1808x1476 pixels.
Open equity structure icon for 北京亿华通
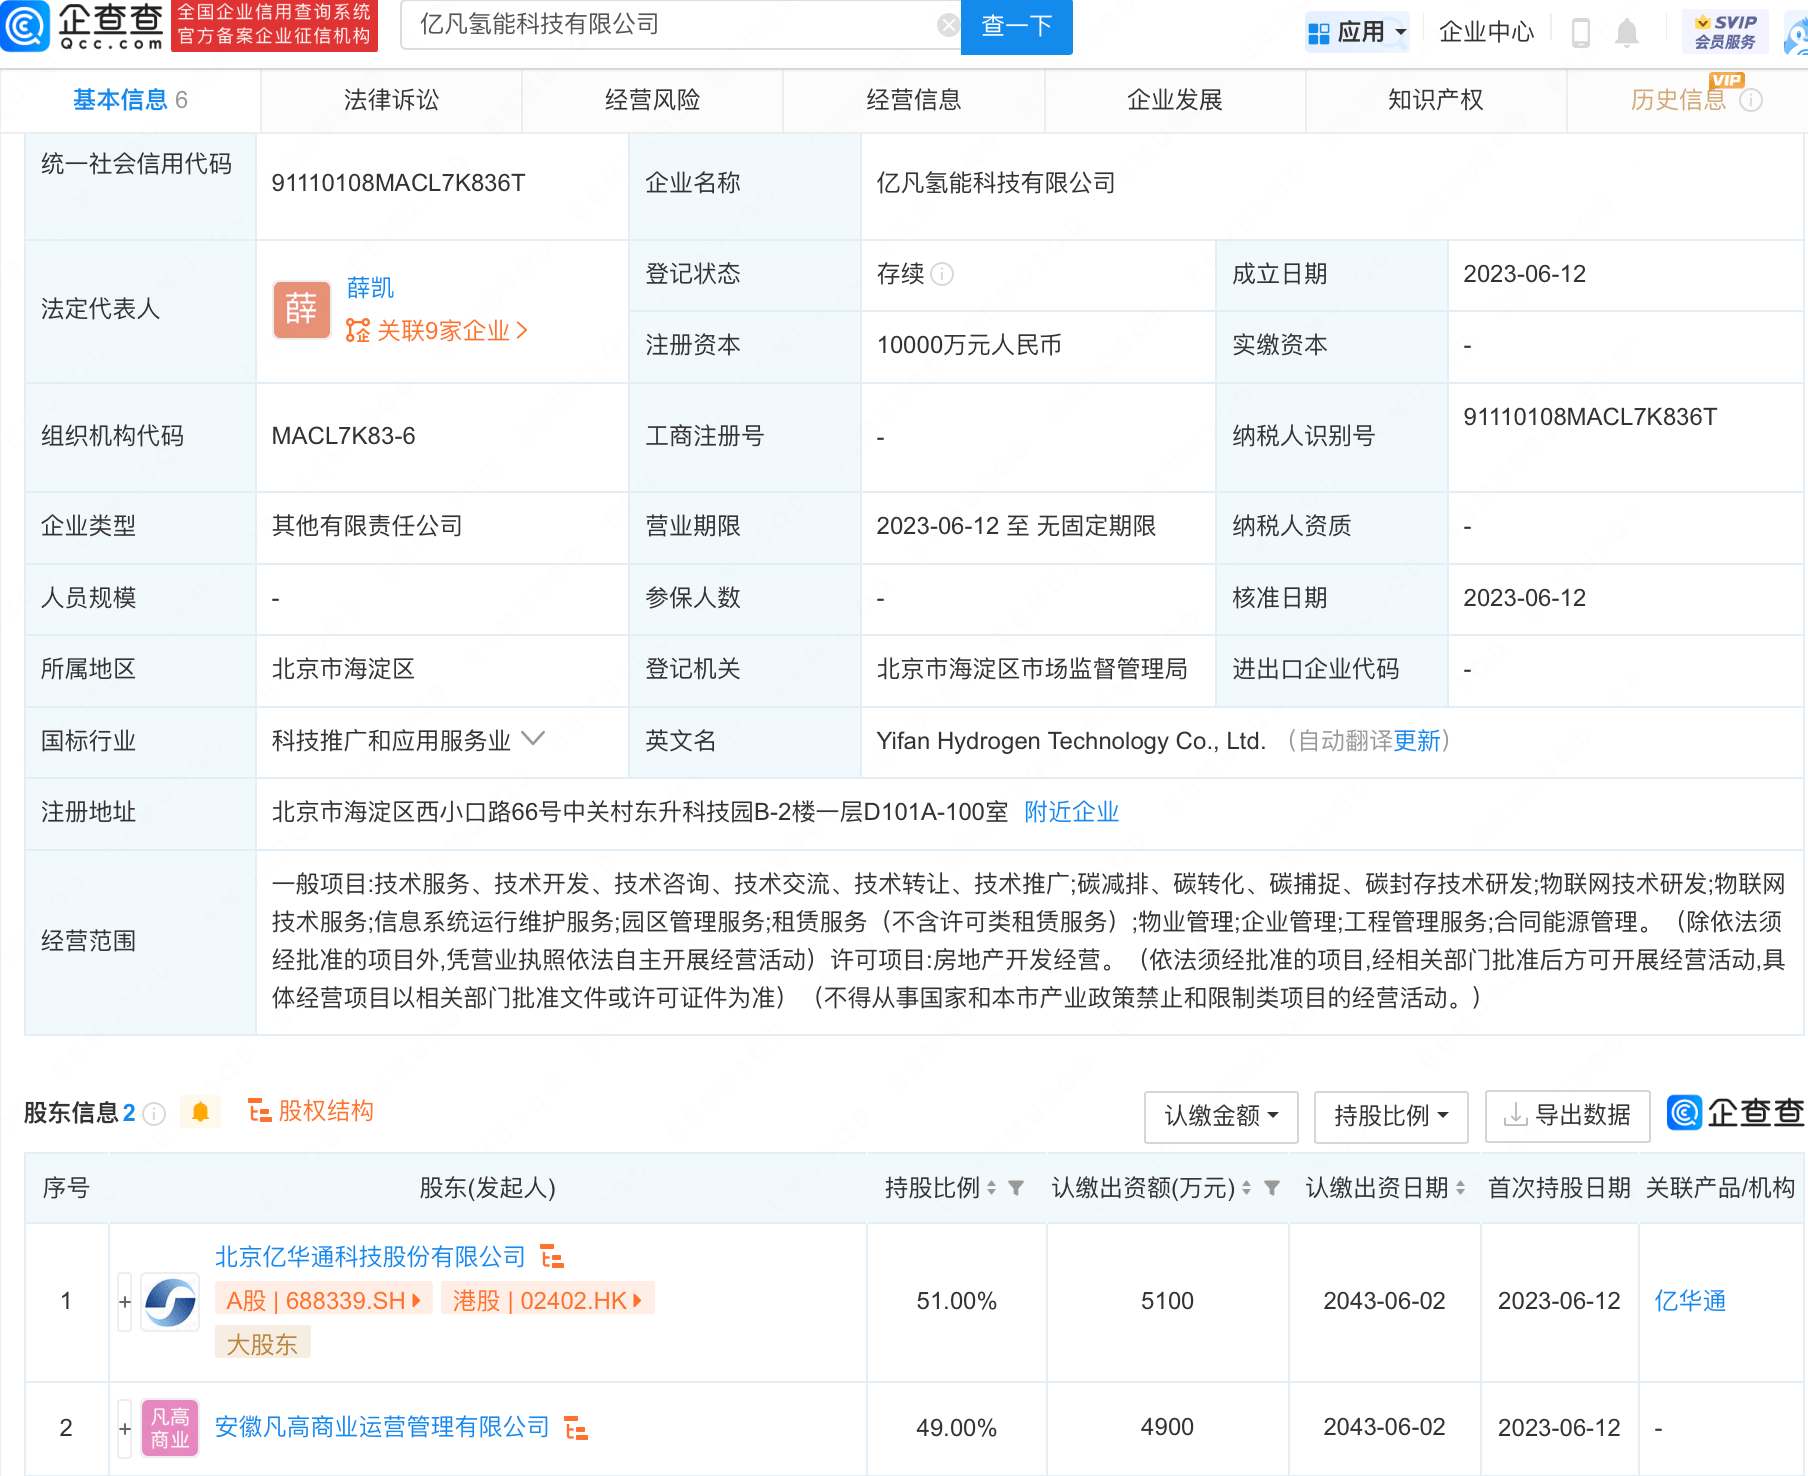coord(552,1256)
